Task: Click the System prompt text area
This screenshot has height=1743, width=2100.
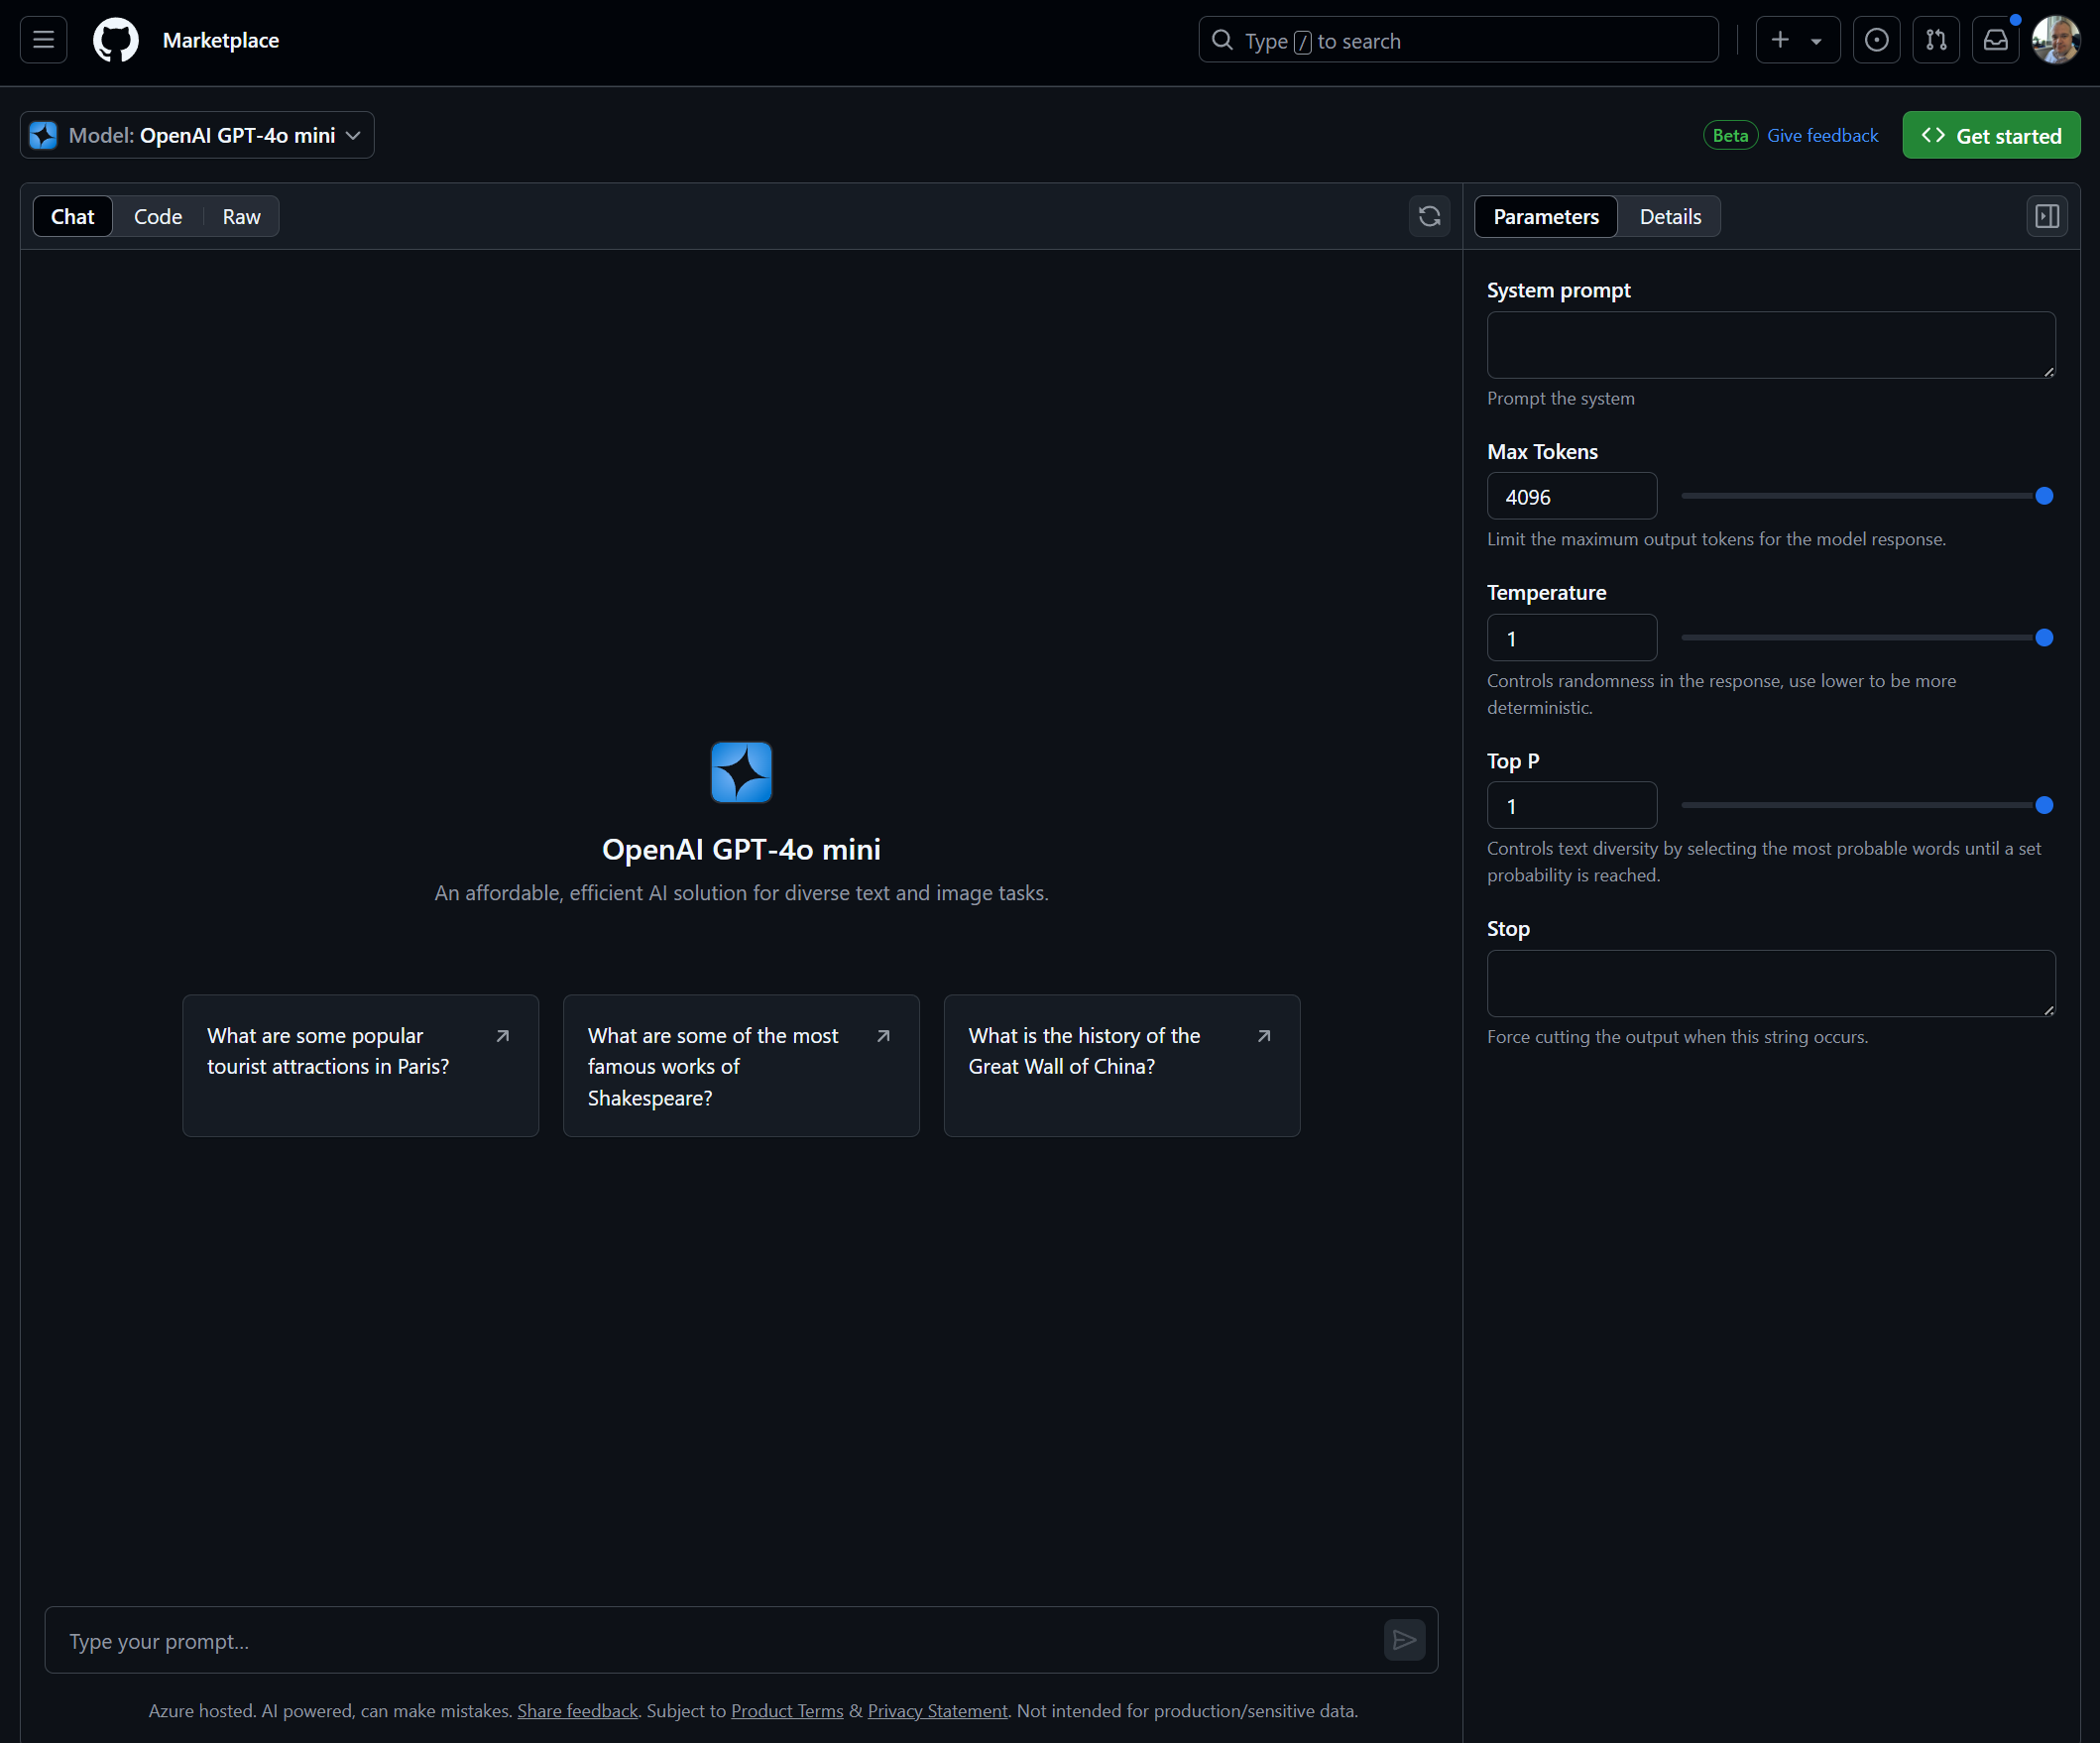Action: (x=1770, y=345)
